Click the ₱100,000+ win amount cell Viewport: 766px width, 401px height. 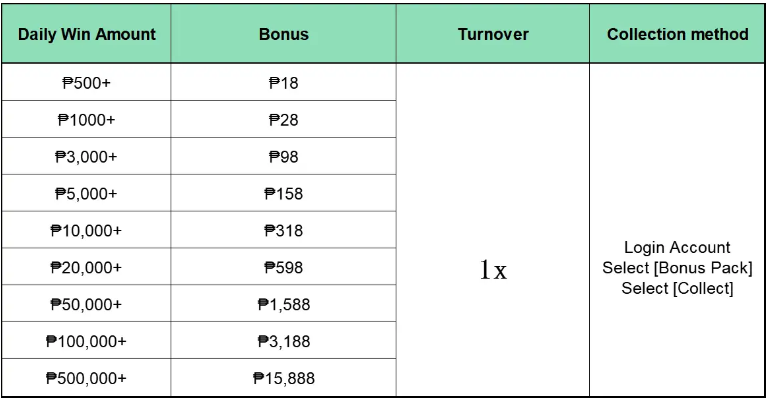[86, 342]
